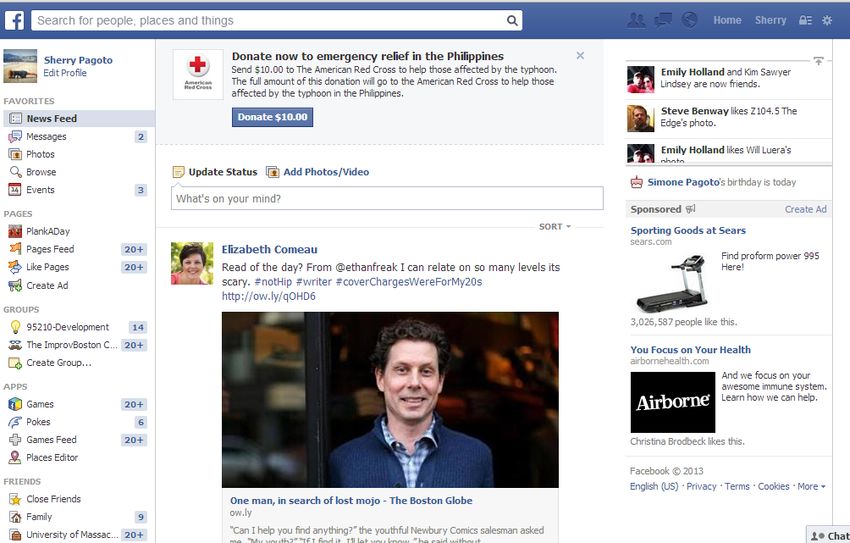Expand the More footer dropdown
The width and height of the screenshot is (850, 543).
(x=811, y=487)
